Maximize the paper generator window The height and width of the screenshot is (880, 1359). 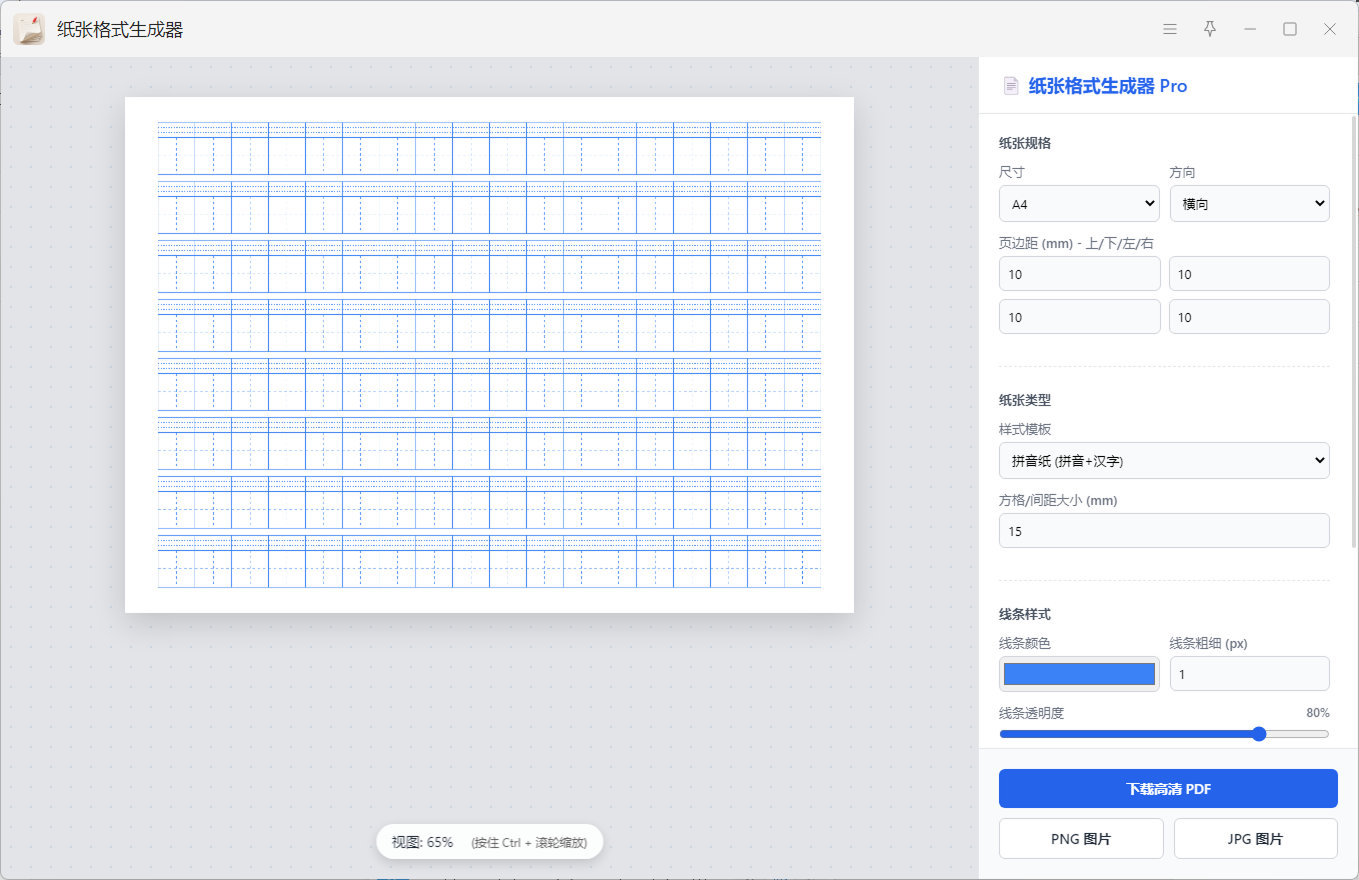(x=1290, y=29)
